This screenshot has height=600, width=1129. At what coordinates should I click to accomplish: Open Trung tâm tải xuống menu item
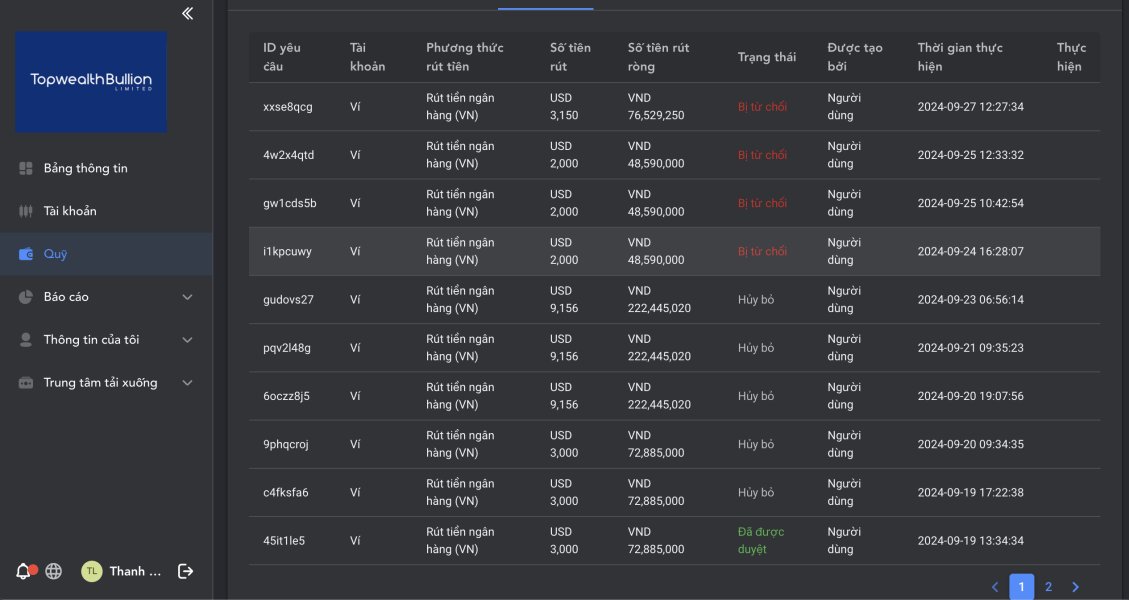tap(100, 383)
